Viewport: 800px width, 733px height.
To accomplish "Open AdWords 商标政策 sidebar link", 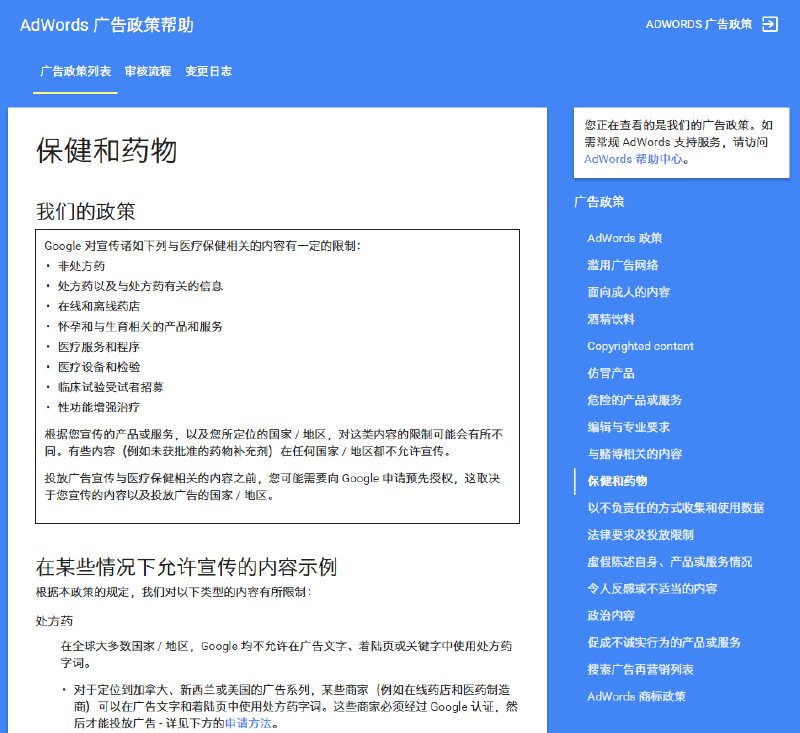I will 636,697.
